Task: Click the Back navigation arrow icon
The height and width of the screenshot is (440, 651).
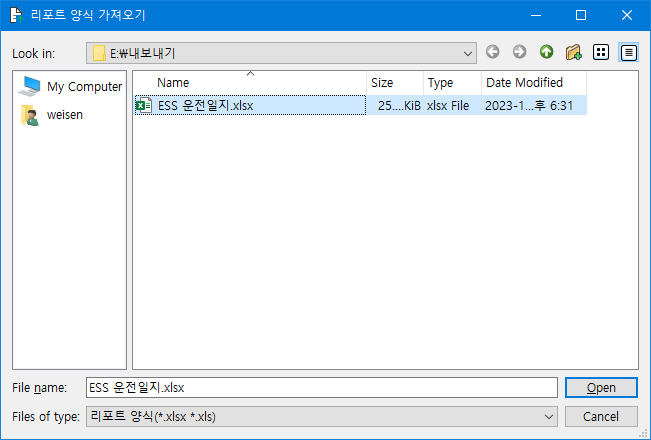Action: pos(493,52)
